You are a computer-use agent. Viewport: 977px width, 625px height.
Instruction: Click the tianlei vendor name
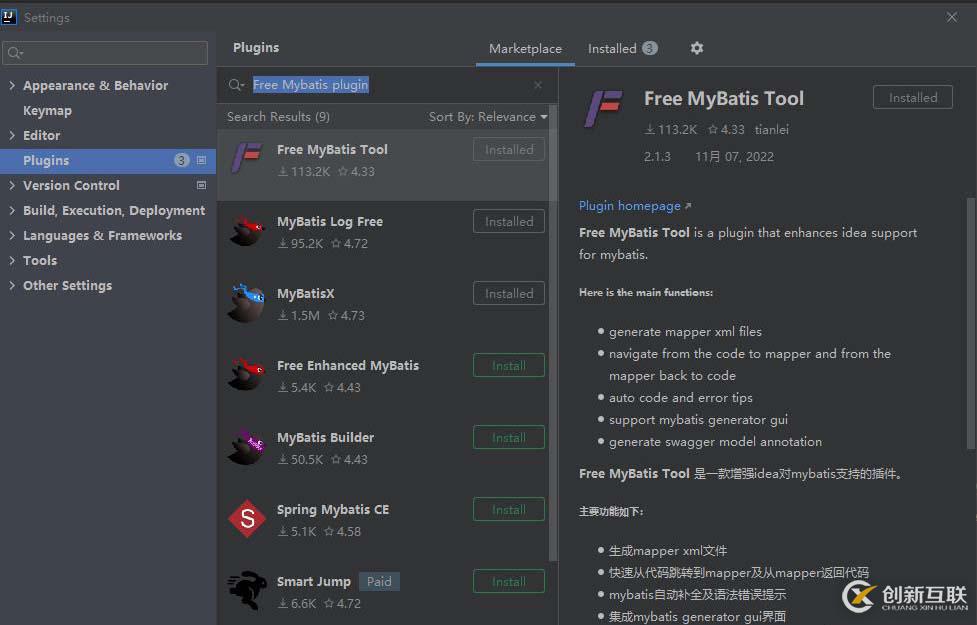tap(771, 130)
